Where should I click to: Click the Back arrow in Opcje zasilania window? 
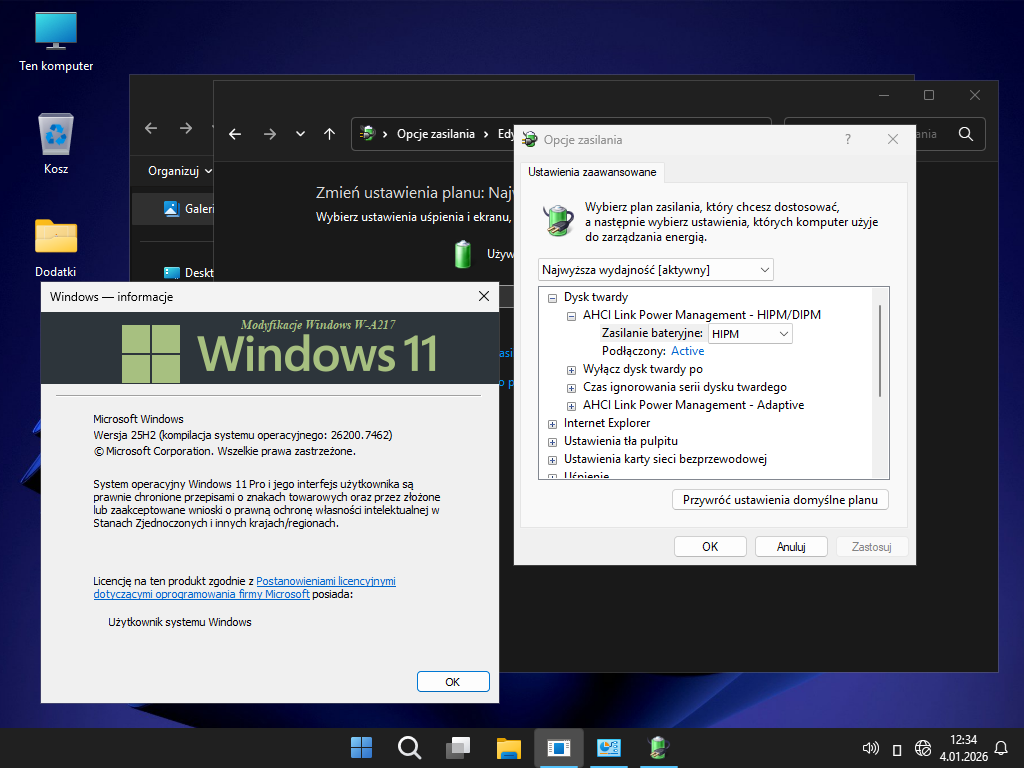tap(235, 134)
